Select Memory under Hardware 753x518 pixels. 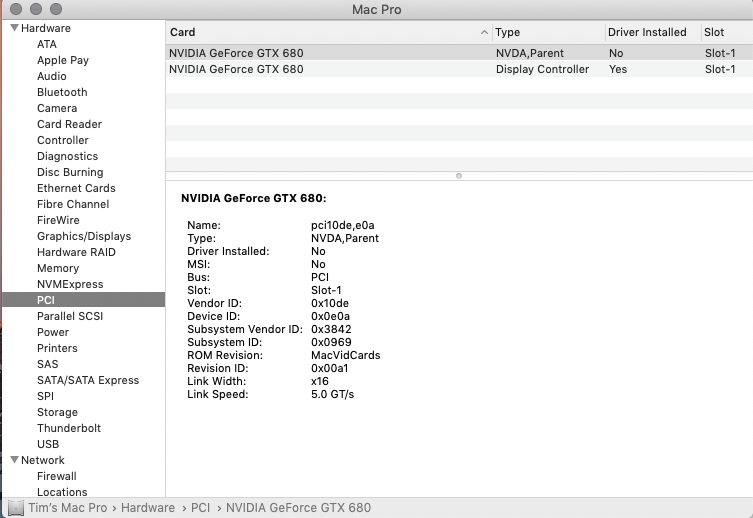58,268
